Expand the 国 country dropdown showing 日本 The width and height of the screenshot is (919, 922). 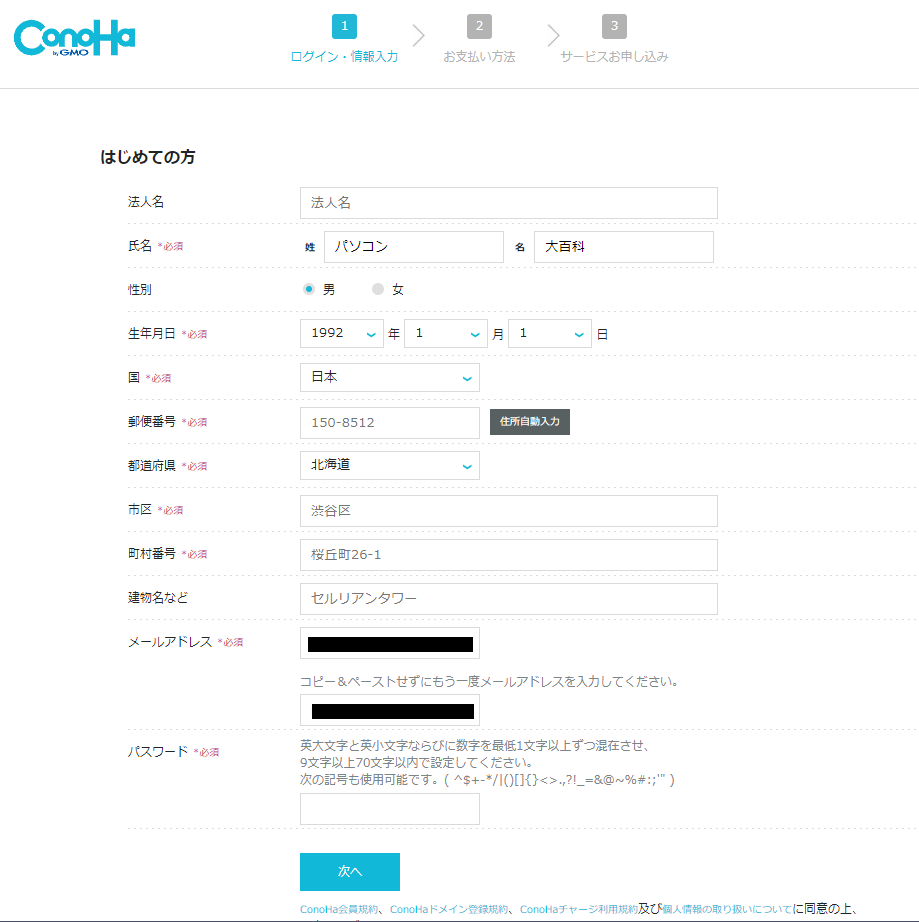pos(389,378)
